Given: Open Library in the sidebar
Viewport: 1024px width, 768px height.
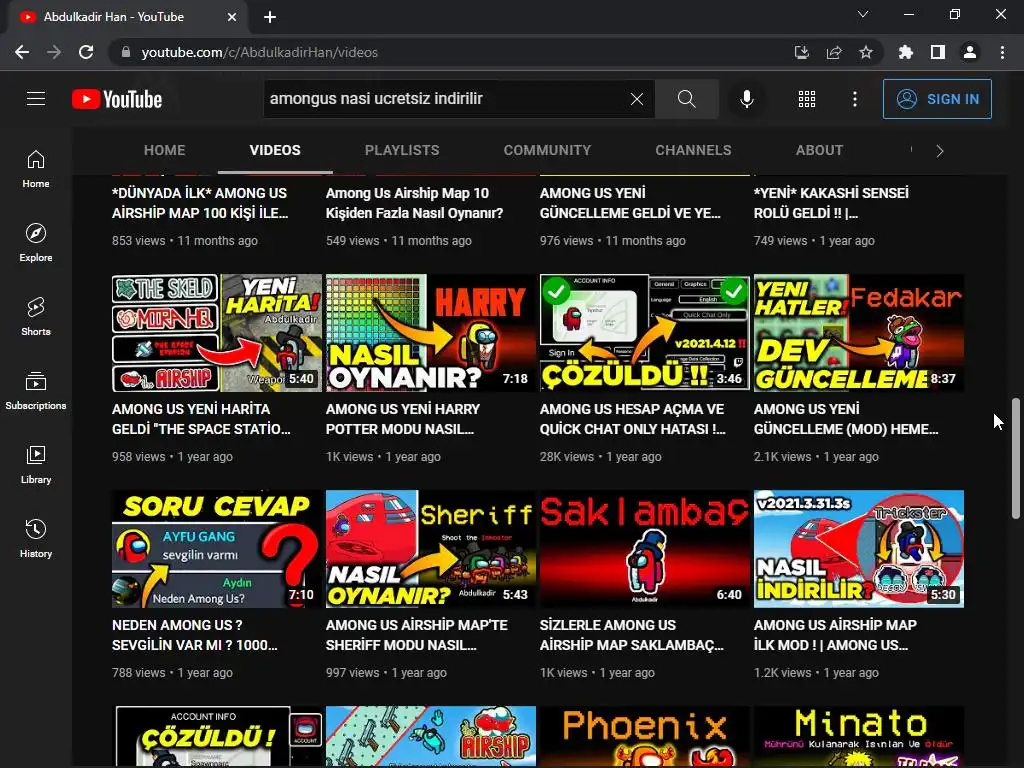Looking at the screenshot, I should (x=36, y=464).
